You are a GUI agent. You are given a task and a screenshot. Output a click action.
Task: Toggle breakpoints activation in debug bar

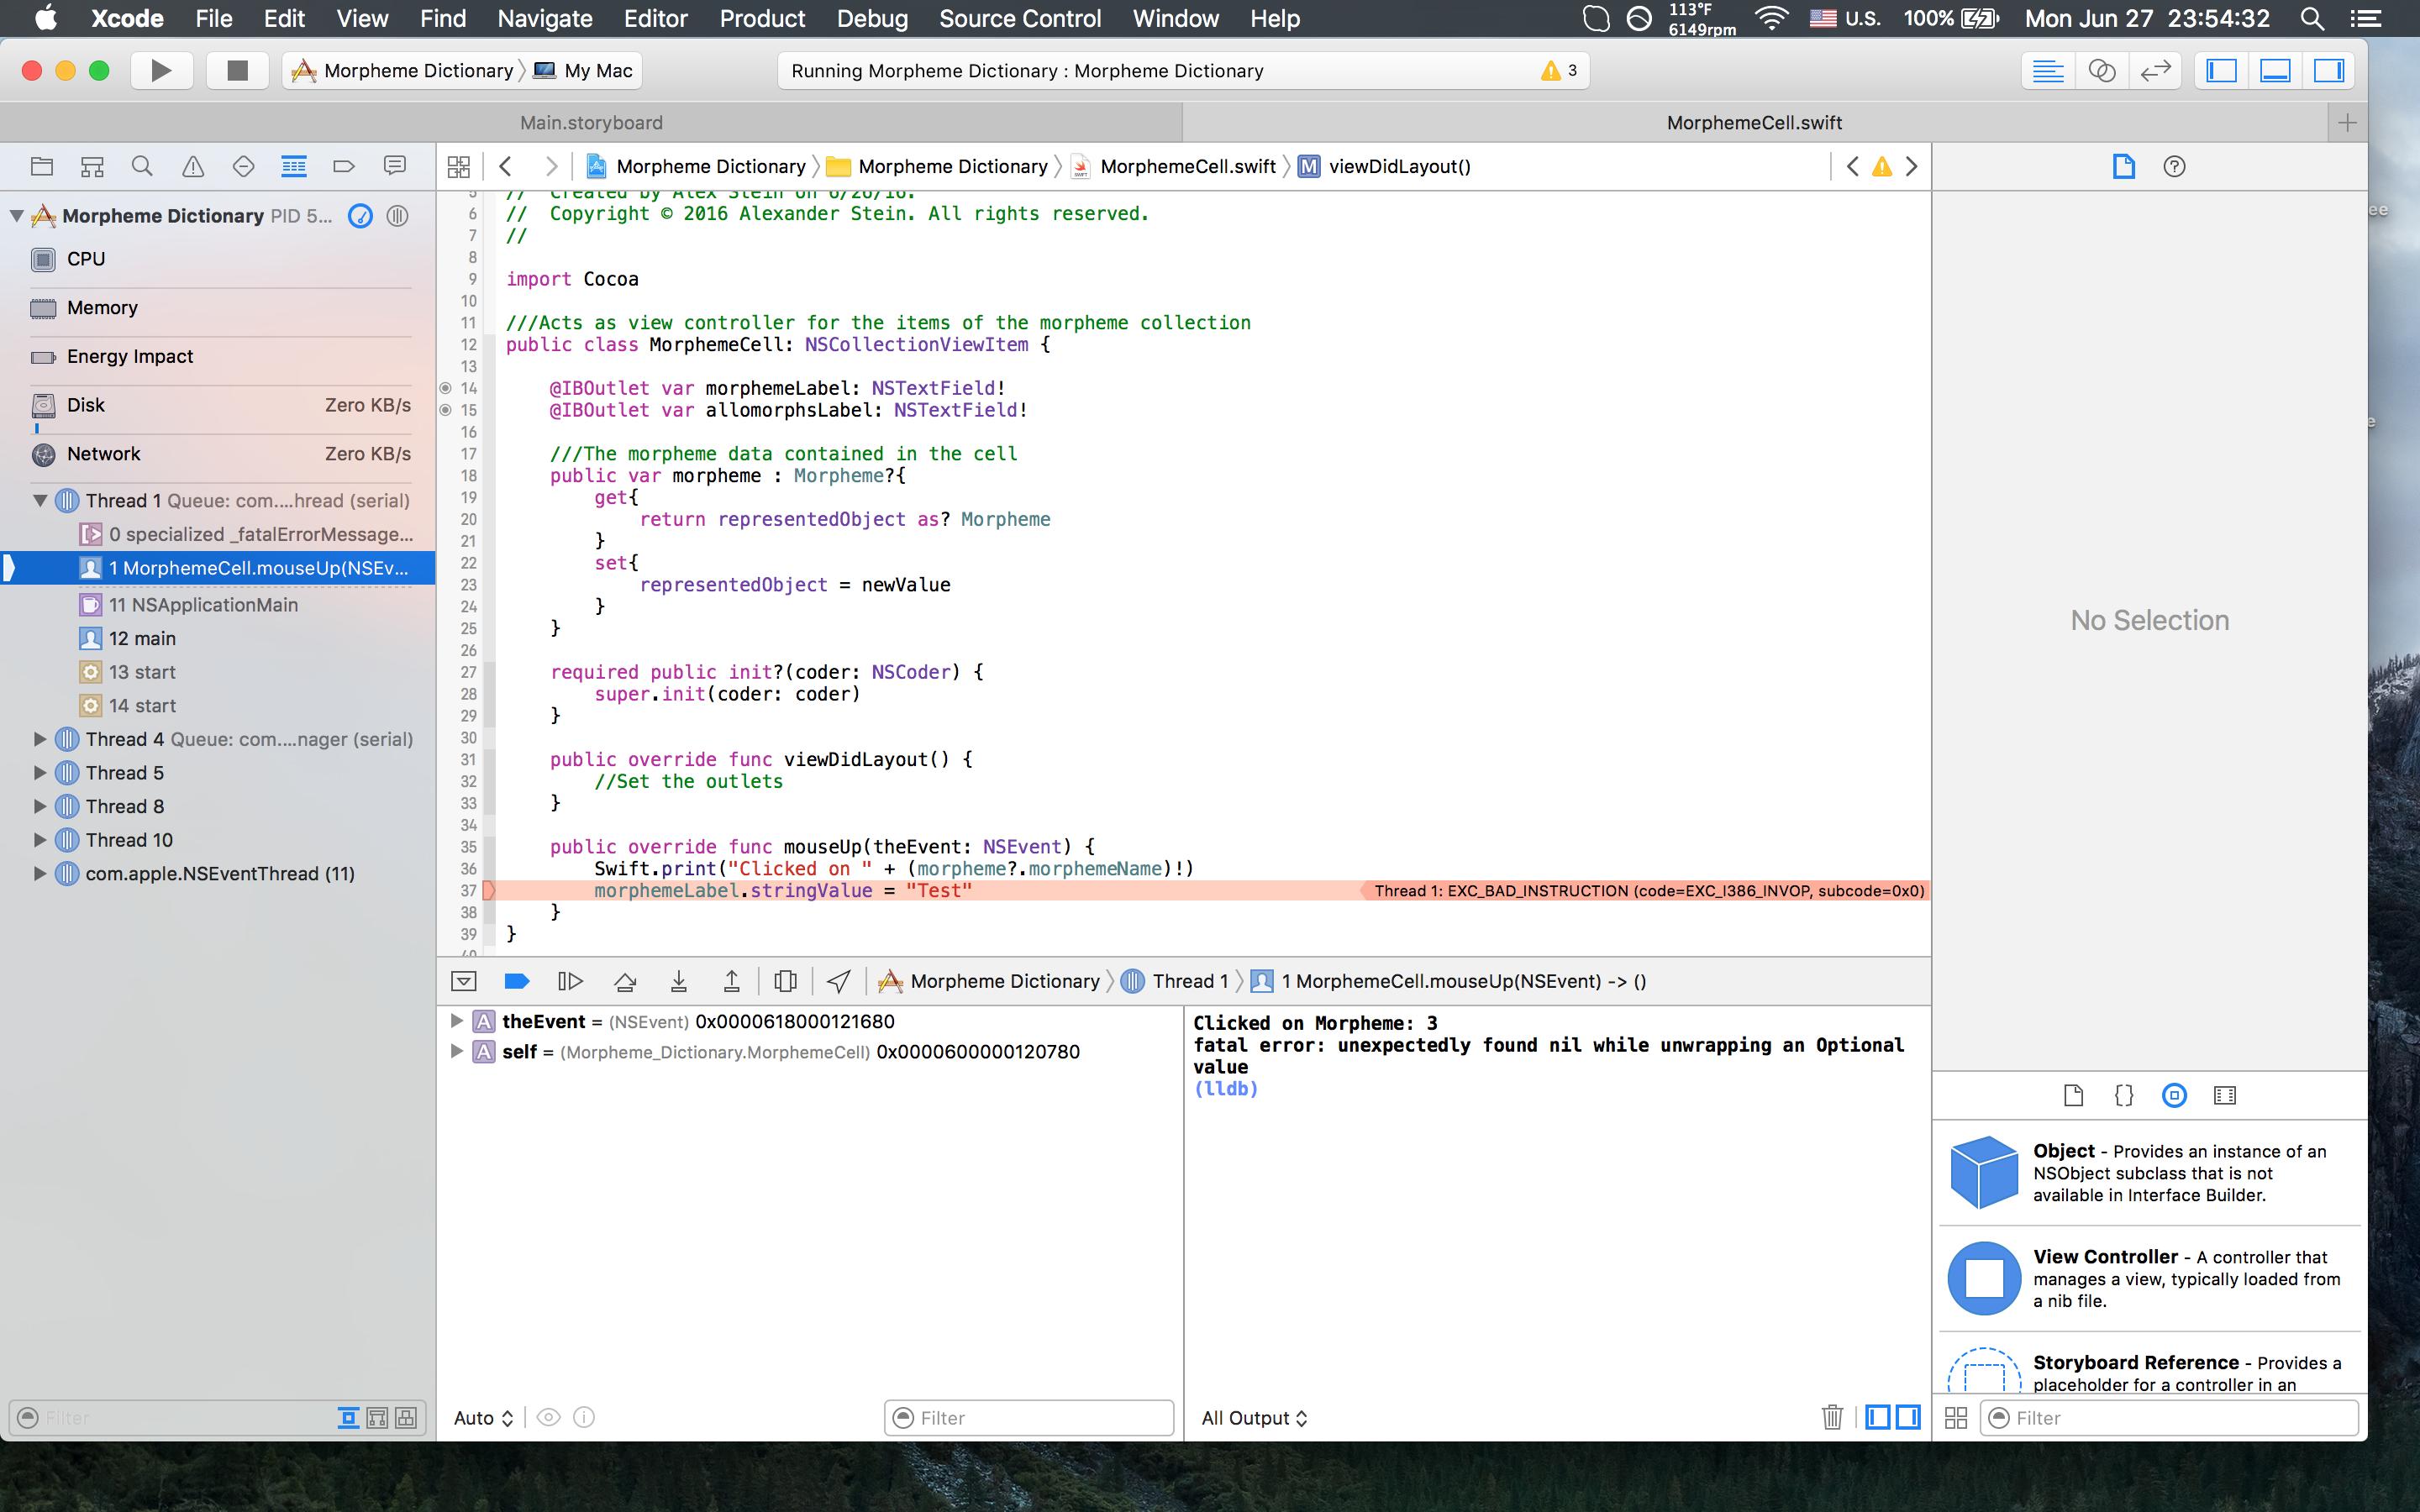coord(517,981)
